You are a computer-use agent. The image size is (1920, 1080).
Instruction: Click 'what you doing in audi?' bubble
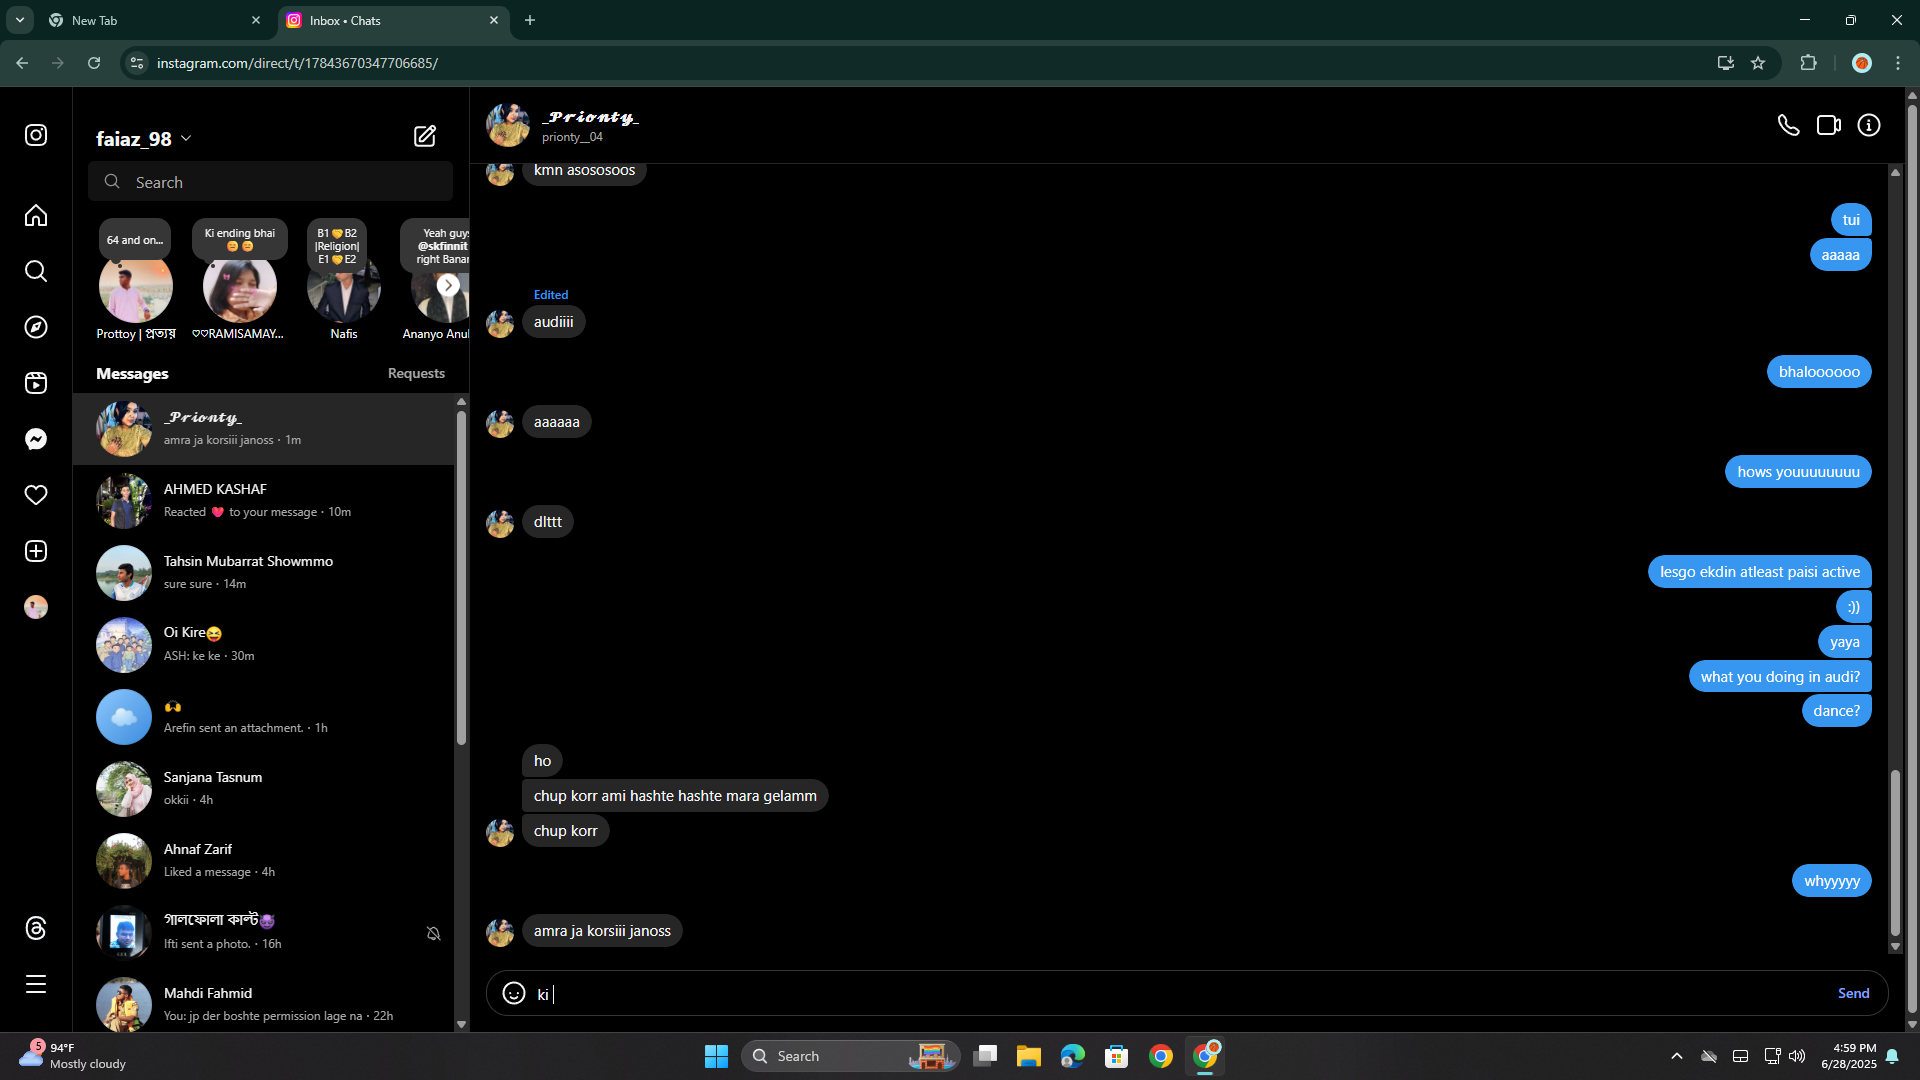click(1780, 677)
